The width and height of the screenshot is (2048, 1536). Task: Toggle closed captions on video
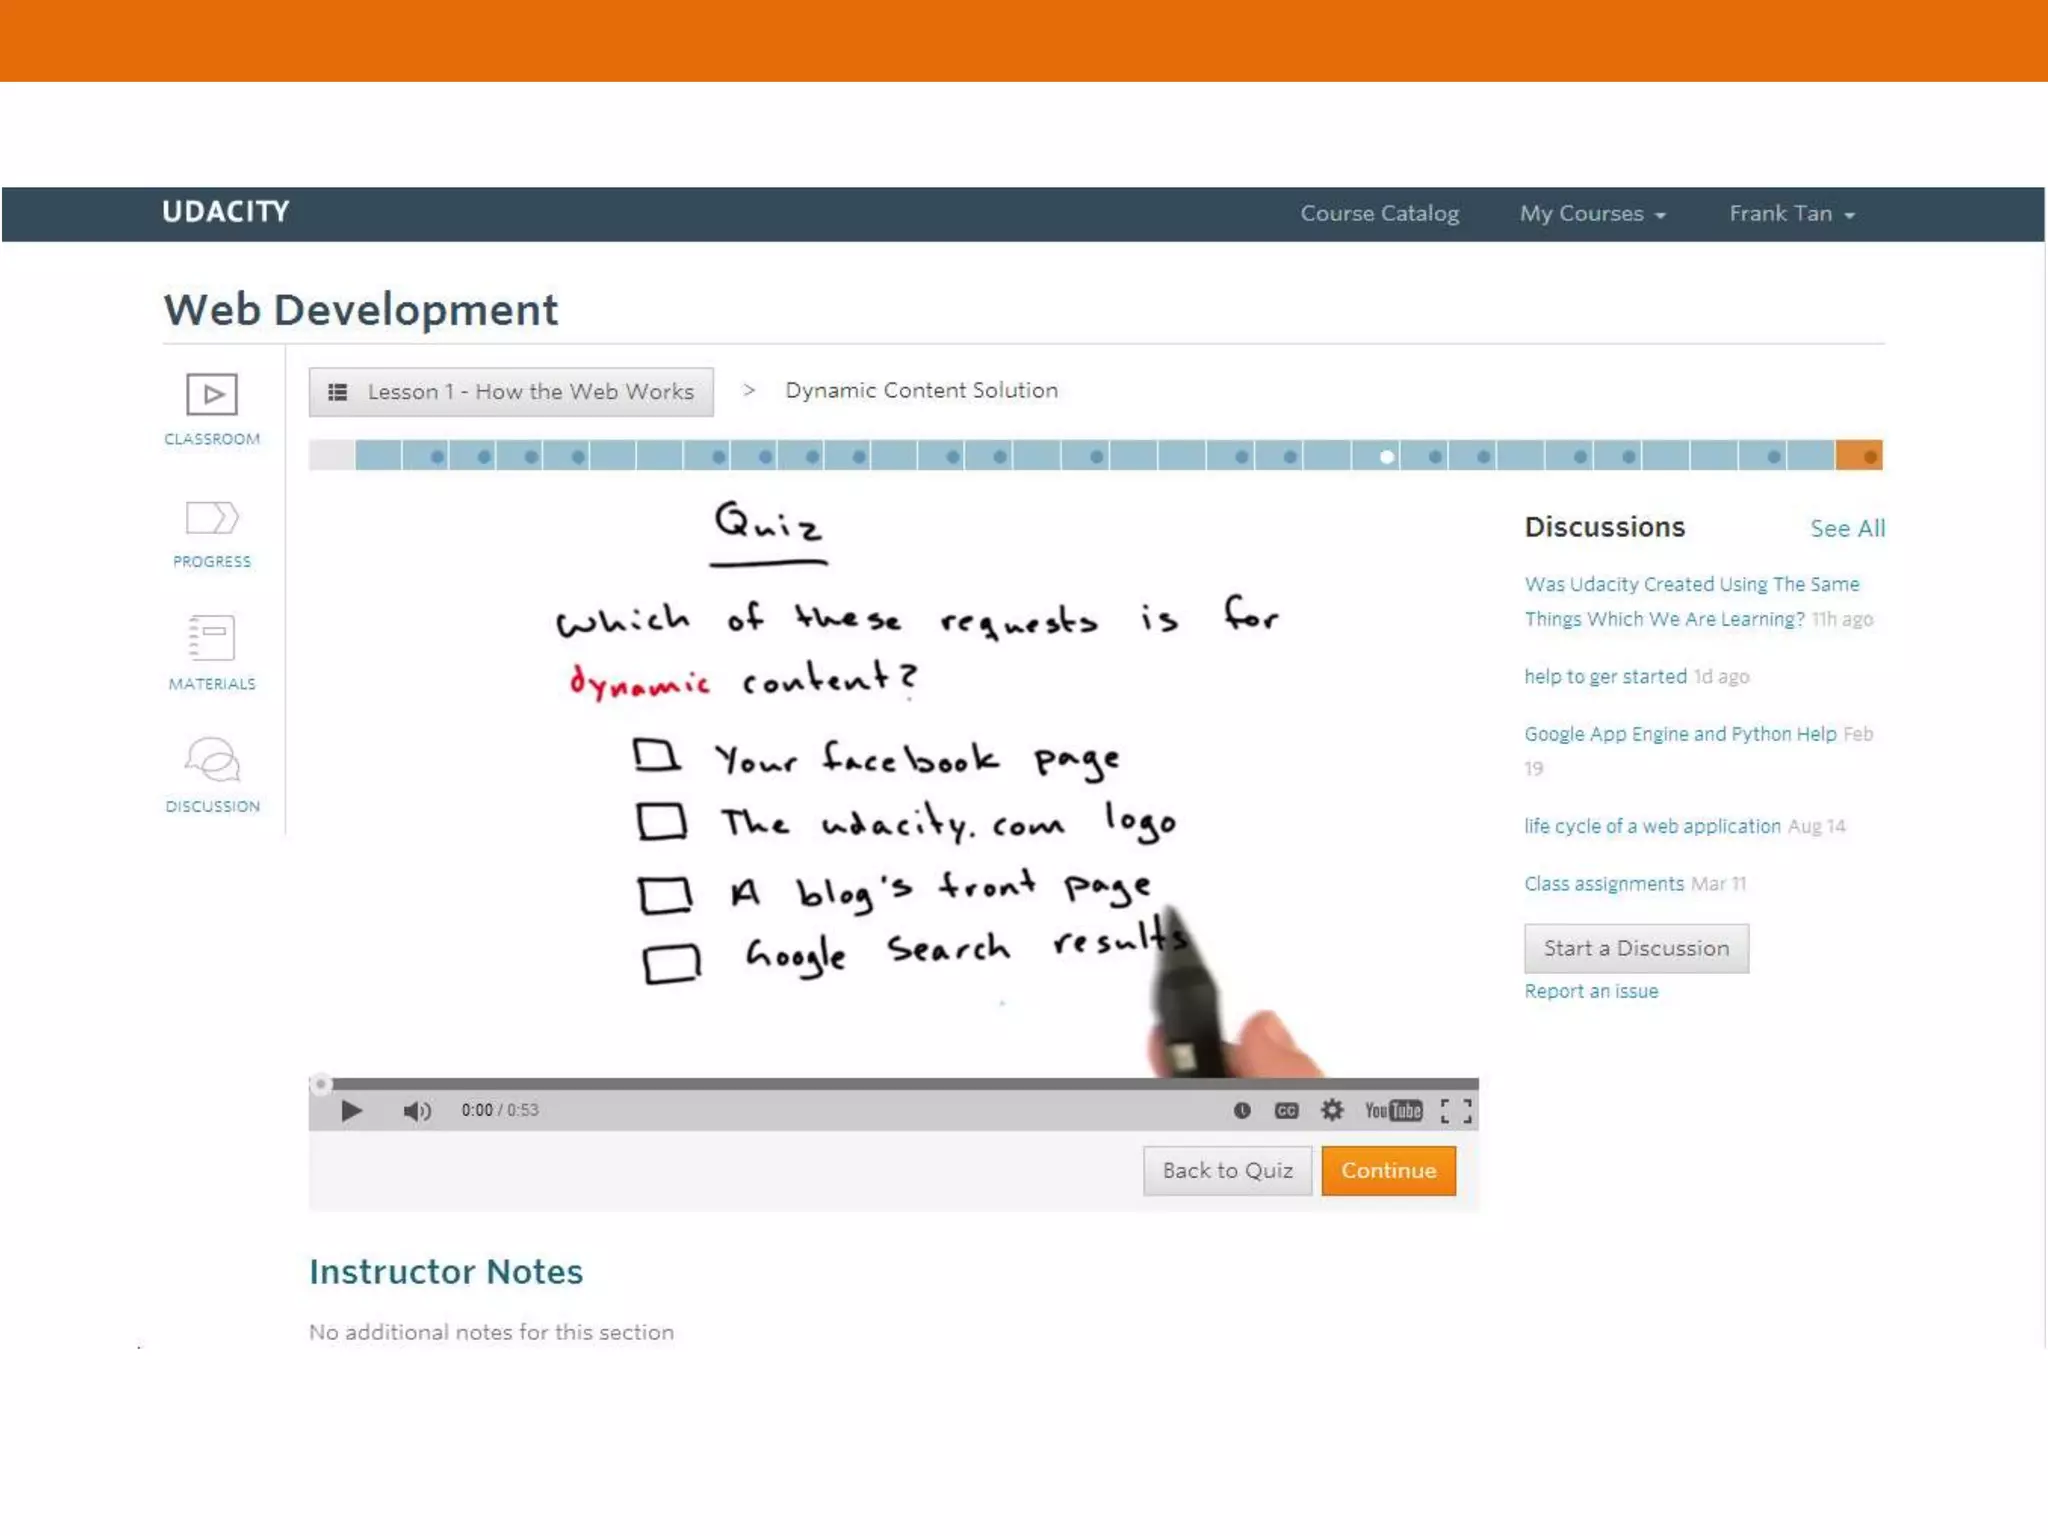(1286, 1110)
